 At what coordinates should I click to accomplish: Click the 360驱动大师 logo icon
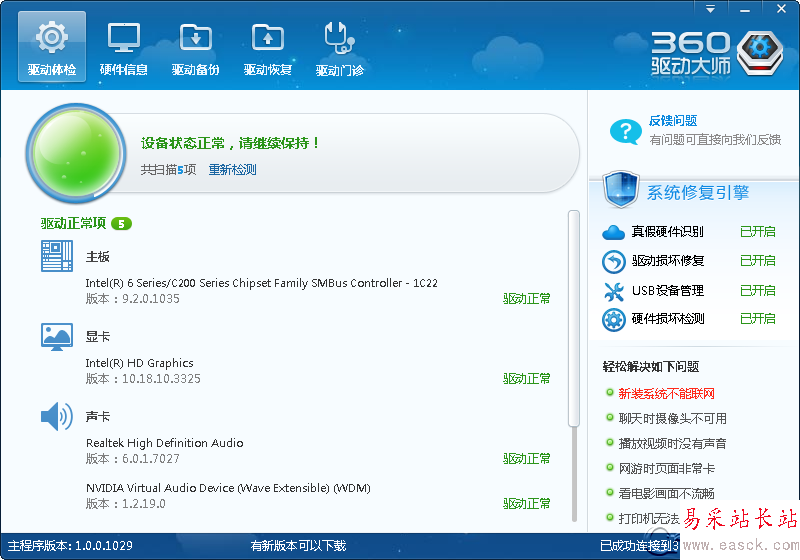760,52
